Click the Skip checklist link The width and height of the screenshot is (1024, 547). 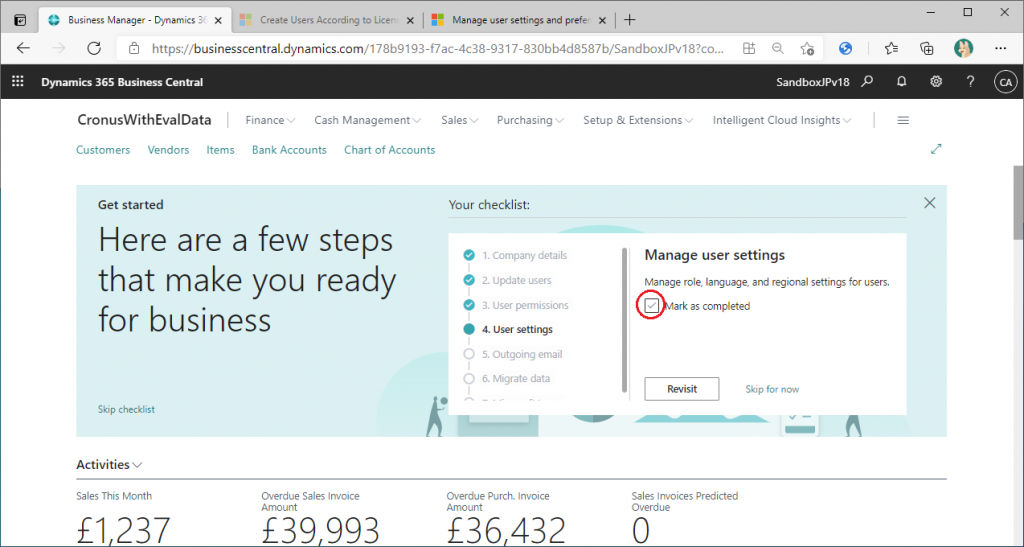point(126,409)
